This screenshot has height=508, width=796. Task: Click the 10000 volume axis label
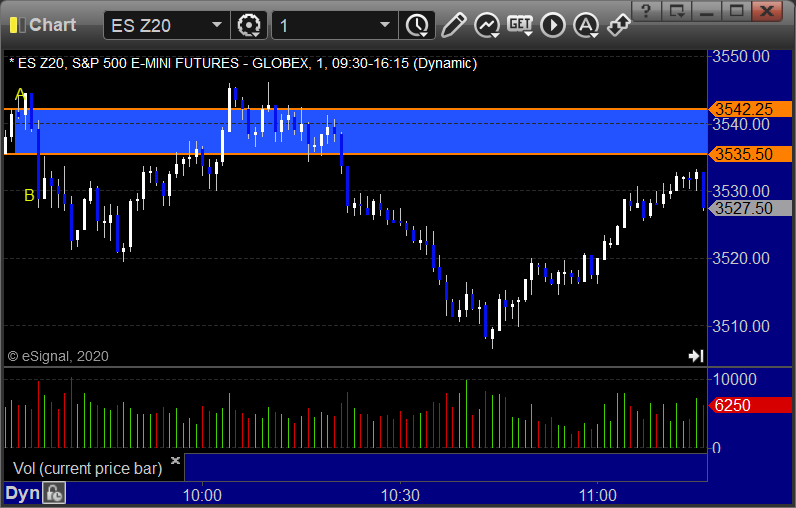pos(735,379)
